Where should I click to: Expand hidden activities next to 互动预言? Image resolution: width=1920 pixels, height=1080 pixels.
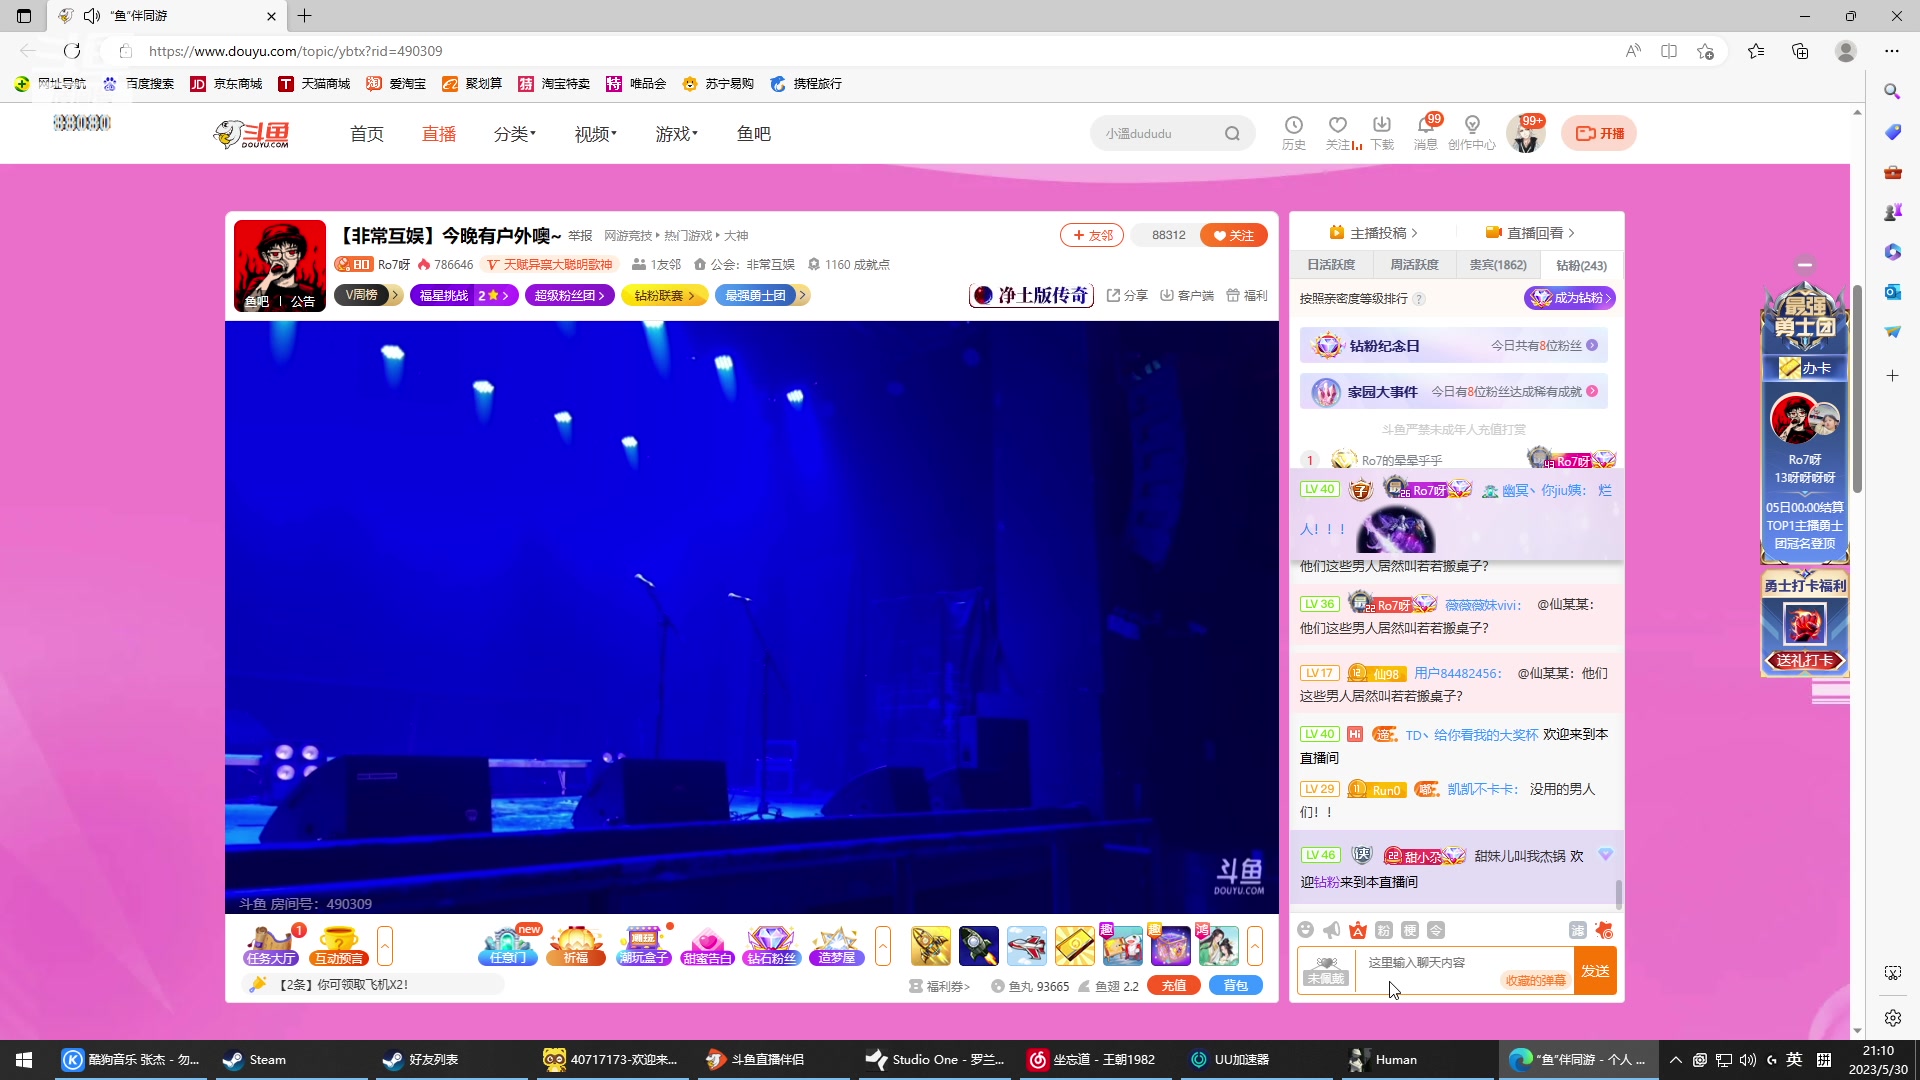tap(385, 945)
